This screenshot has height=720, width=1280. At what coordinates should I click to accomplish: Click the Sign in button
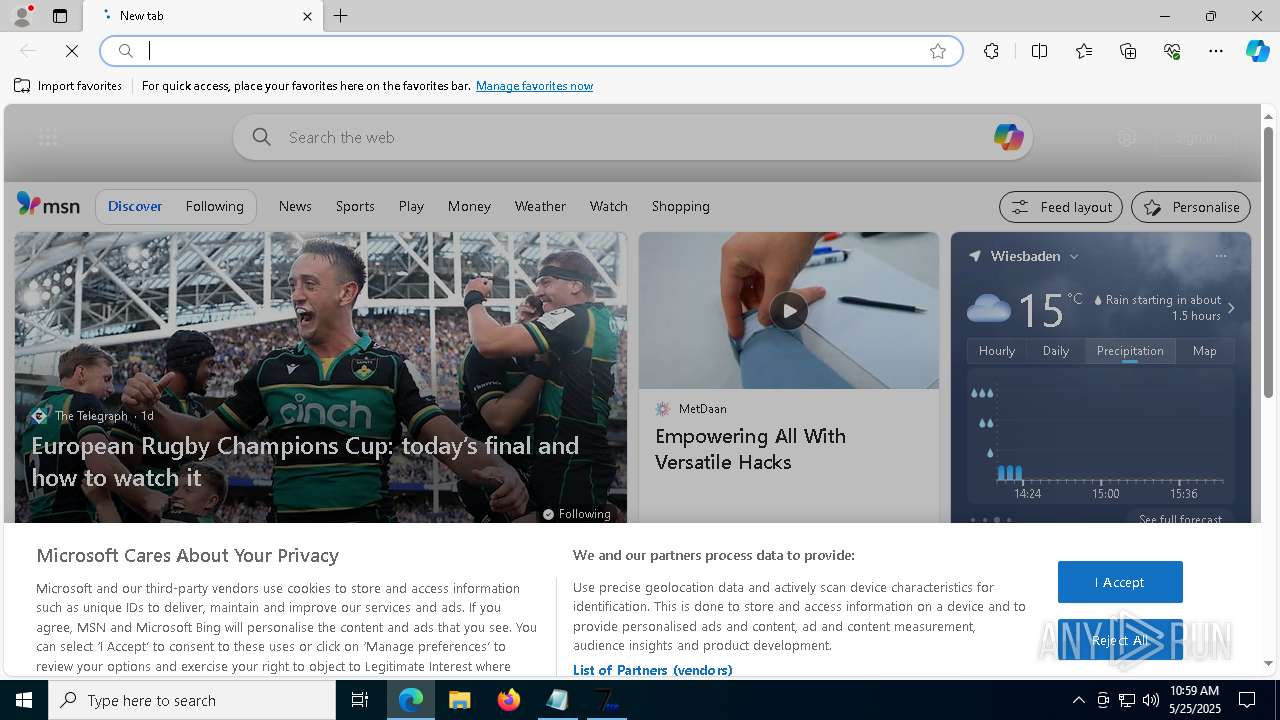pyautogui.click(x=1196, y=138)
